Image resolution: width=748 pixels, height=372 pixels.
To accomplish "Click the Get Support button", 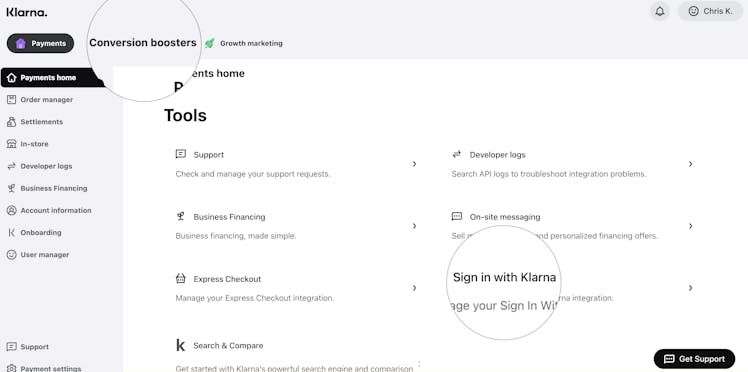I will (694, 359).
